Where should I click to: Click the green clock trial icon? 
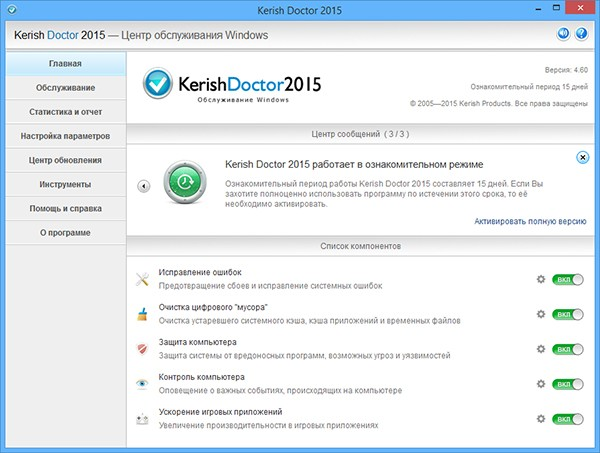point(185,182)
